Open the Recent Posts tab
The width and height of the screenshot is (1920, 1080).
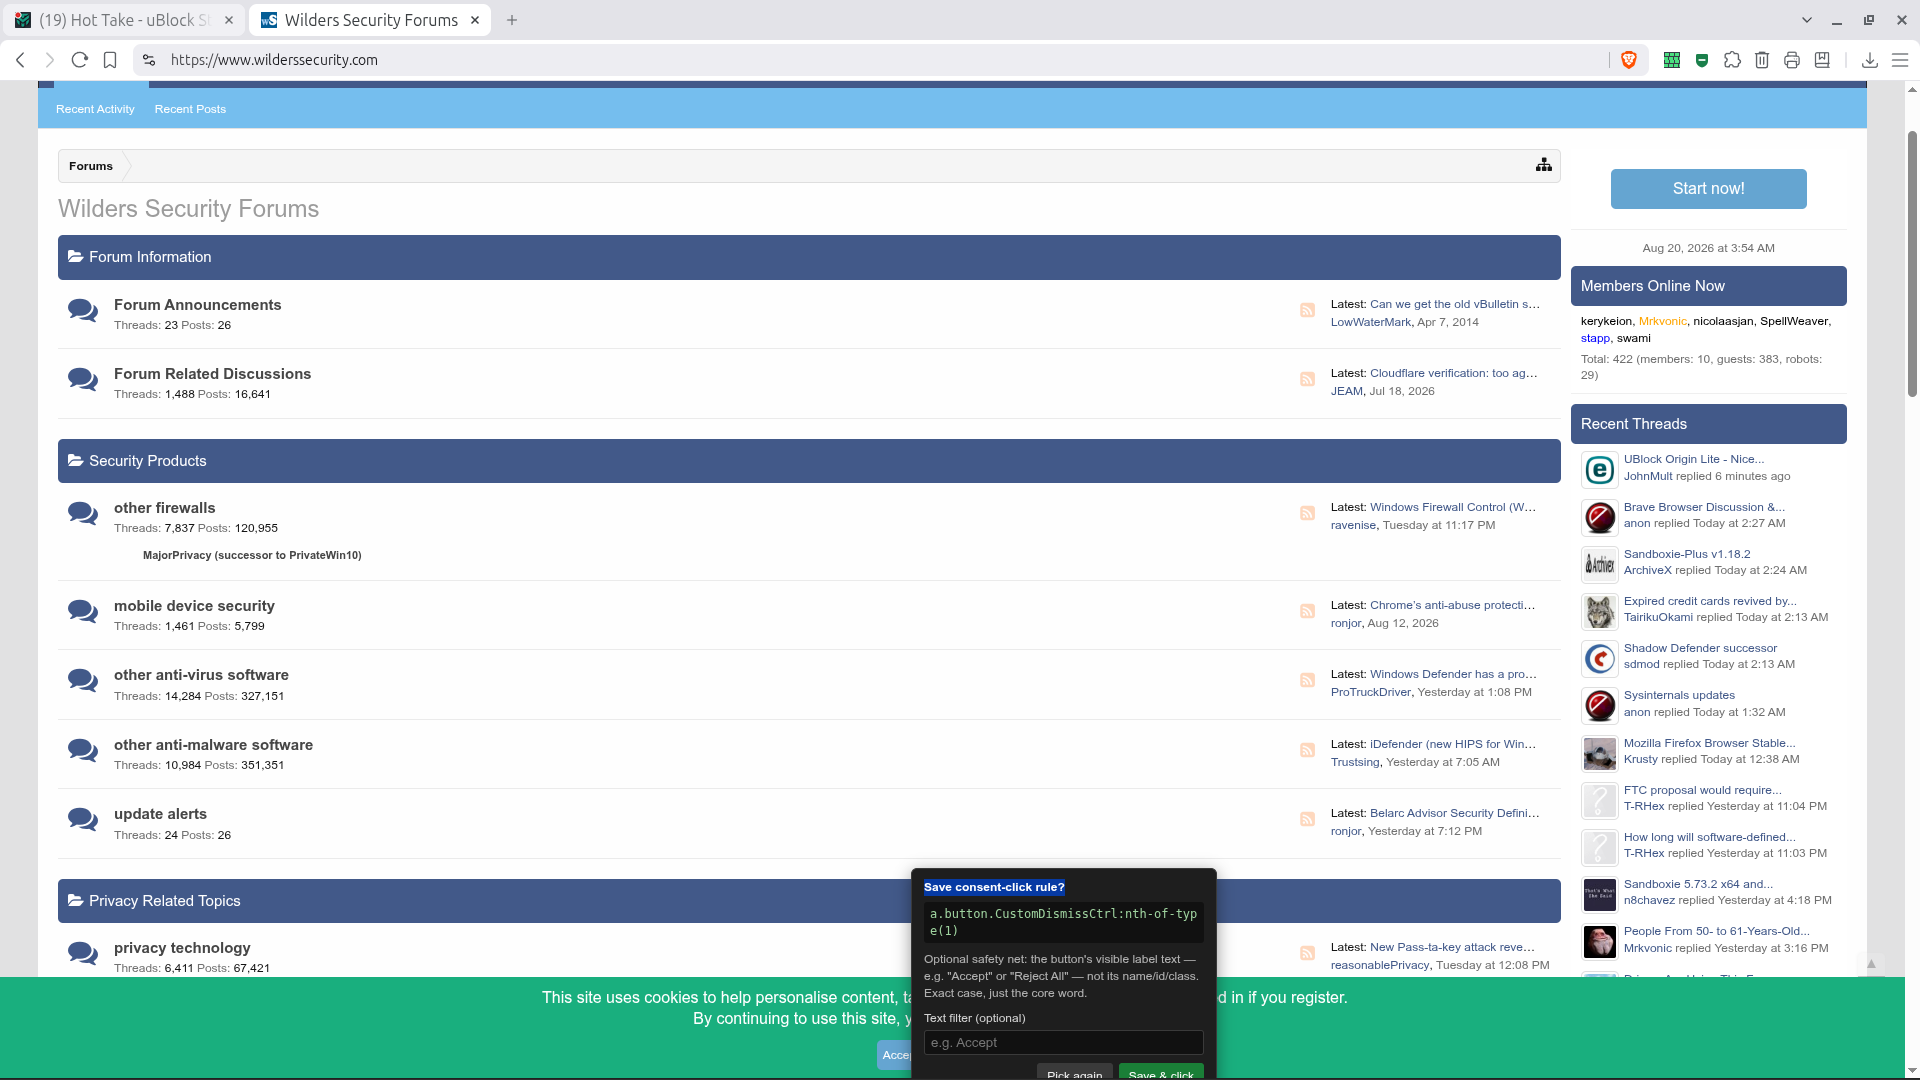coord(190,109)
